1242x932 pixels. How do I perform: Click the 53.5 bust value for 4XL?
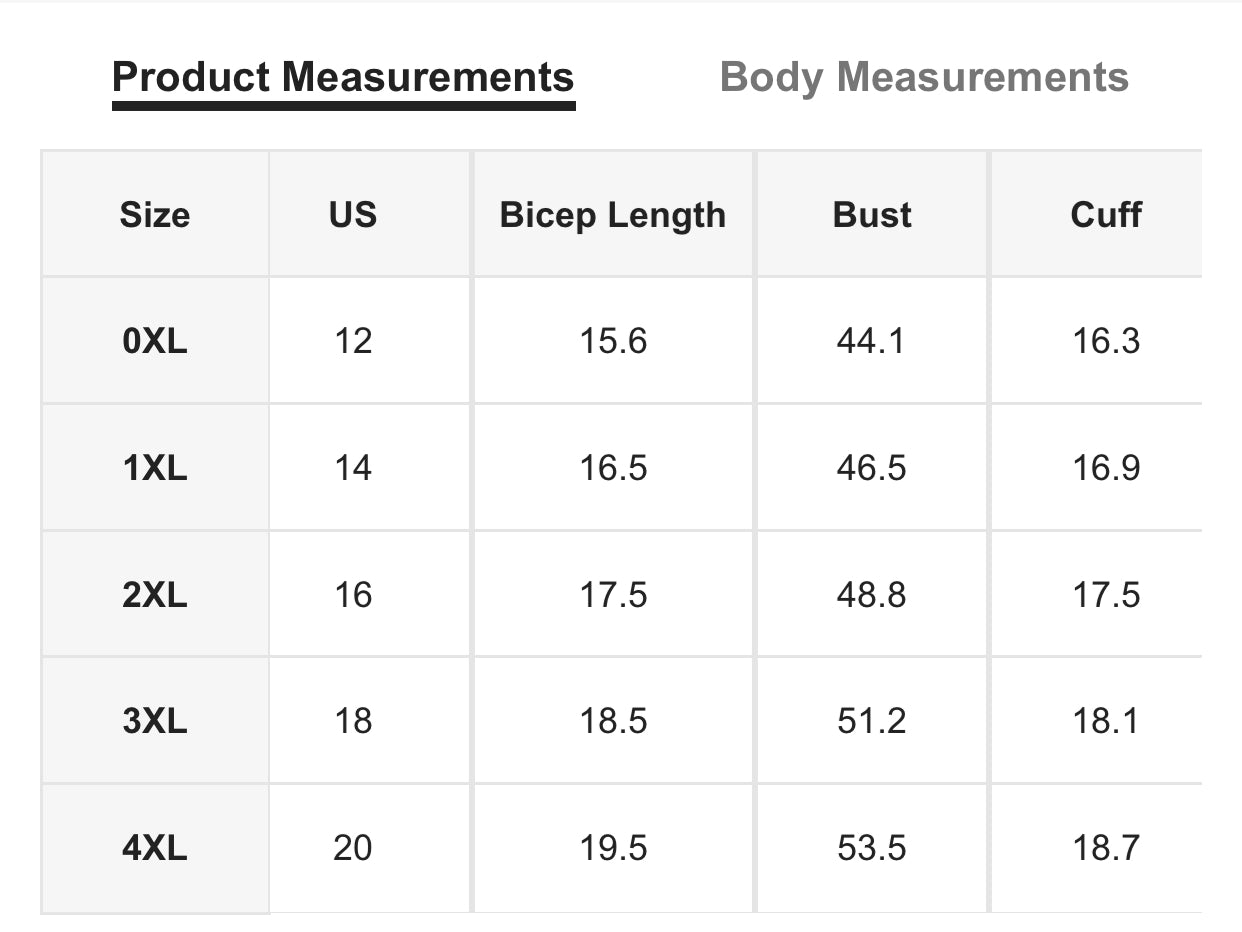[871, 848]
